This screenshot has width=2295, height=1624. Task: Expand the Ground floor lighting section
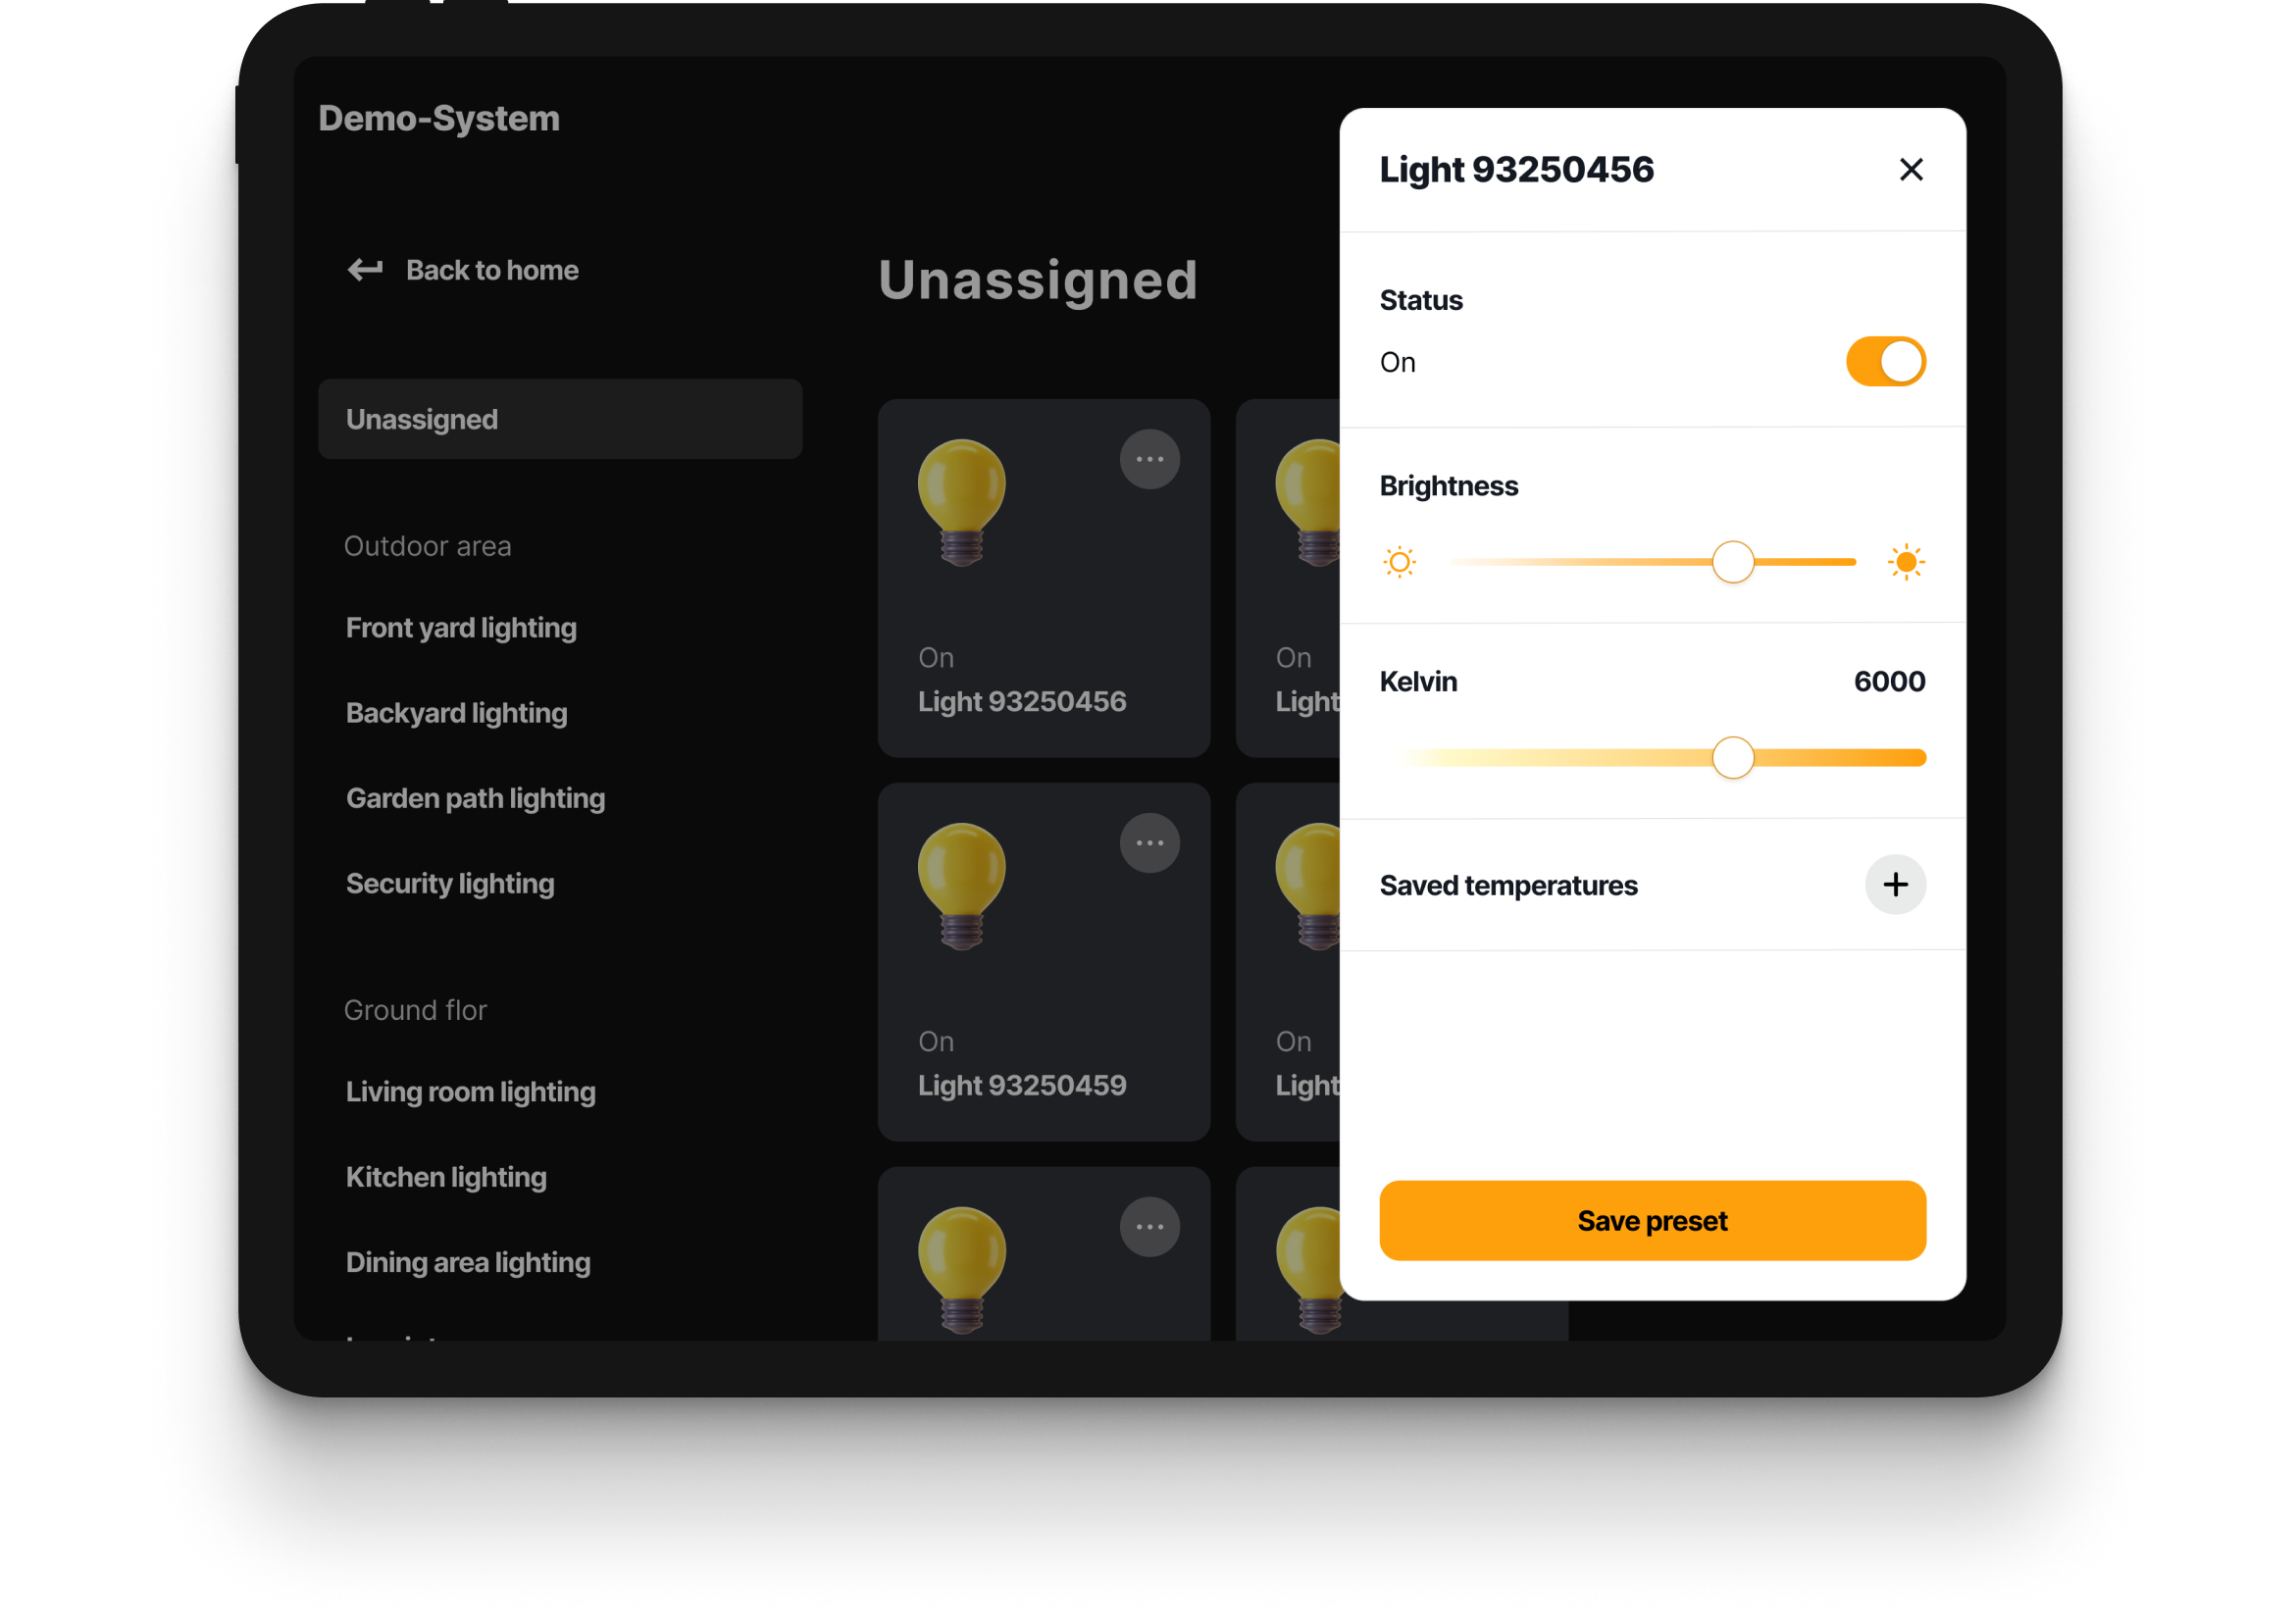pos(417,1009)
